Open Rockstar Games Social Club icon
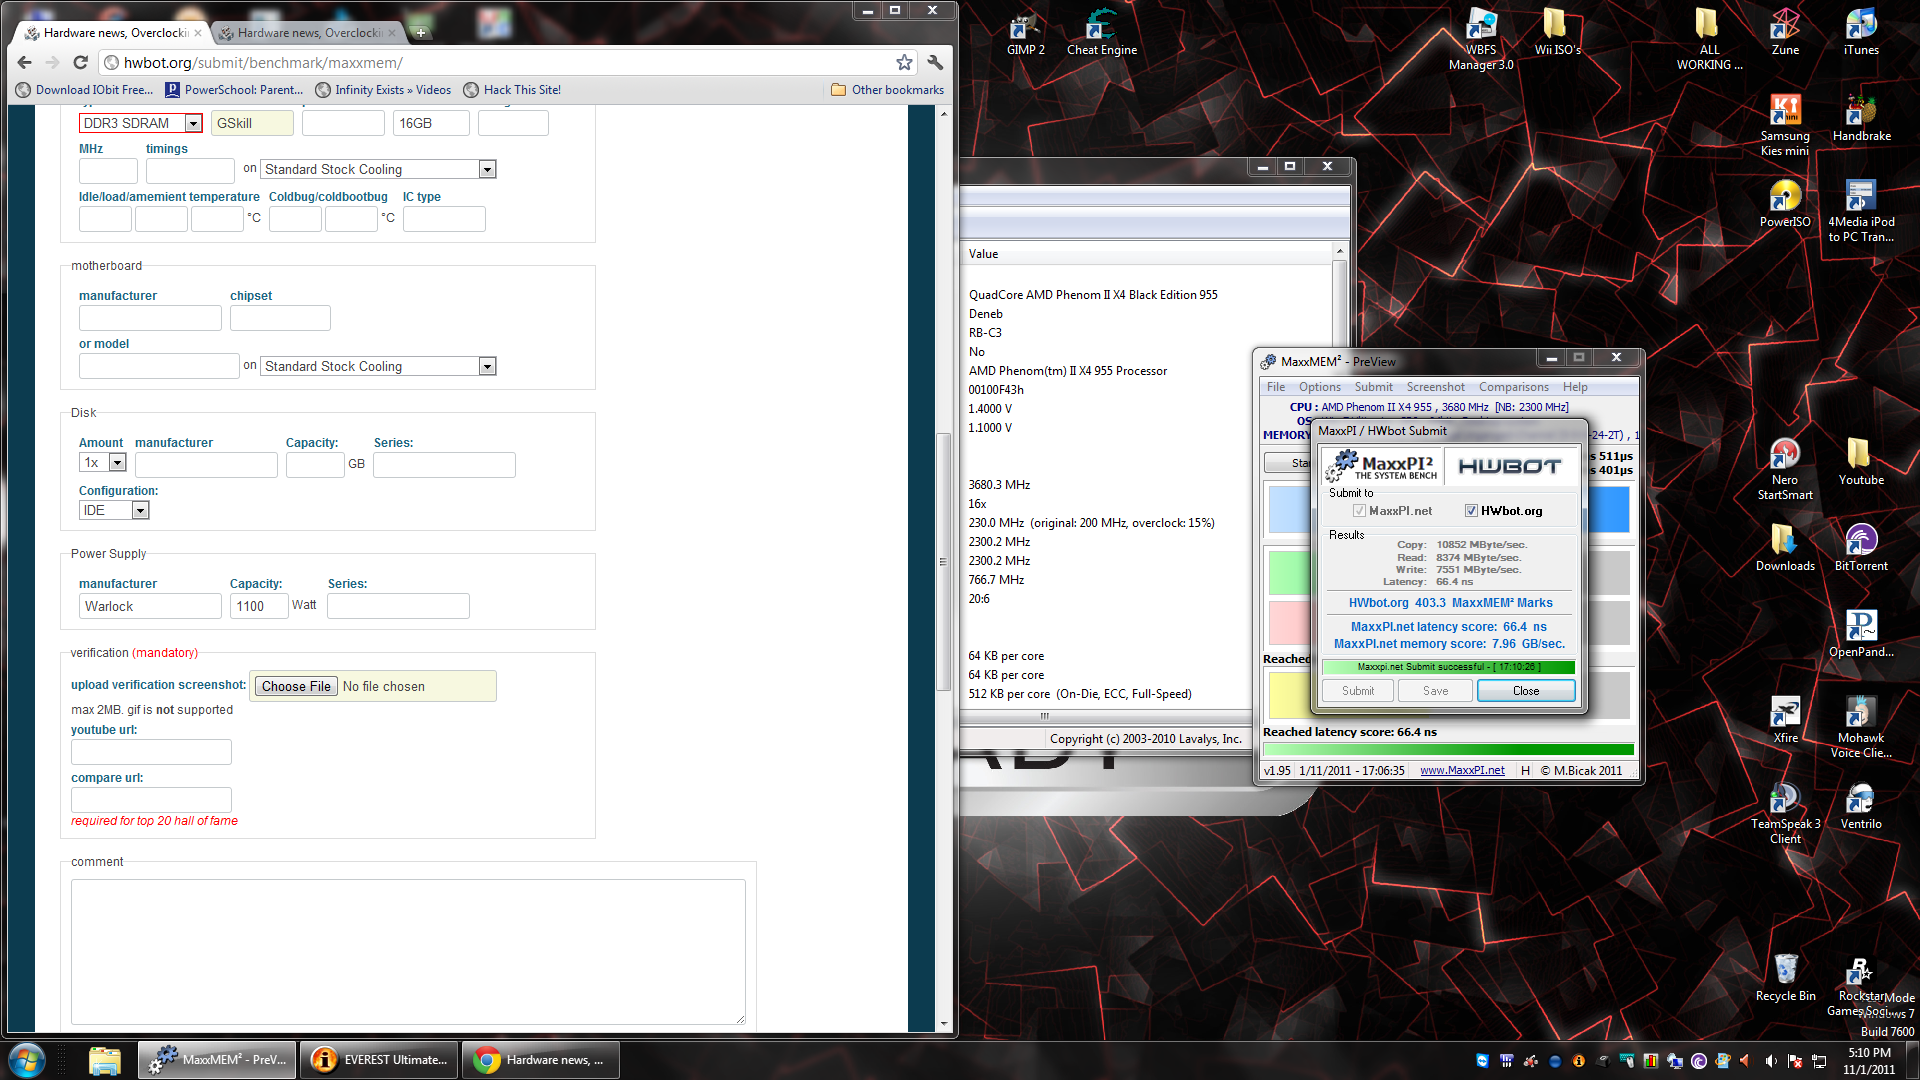1920x1080 pixels. [x=1861, y=987]
